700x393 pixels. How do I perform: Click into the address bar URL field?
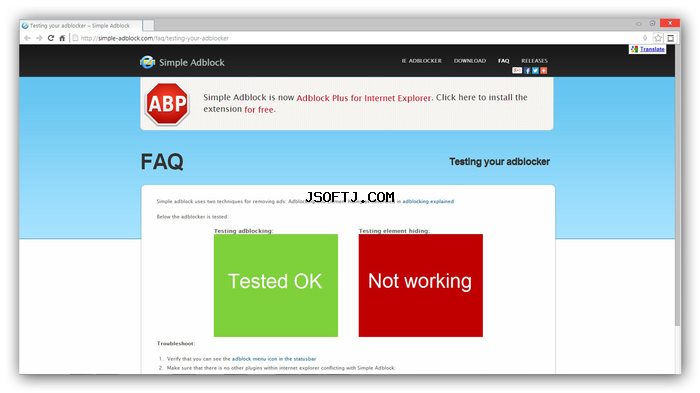tap(357, 38)
